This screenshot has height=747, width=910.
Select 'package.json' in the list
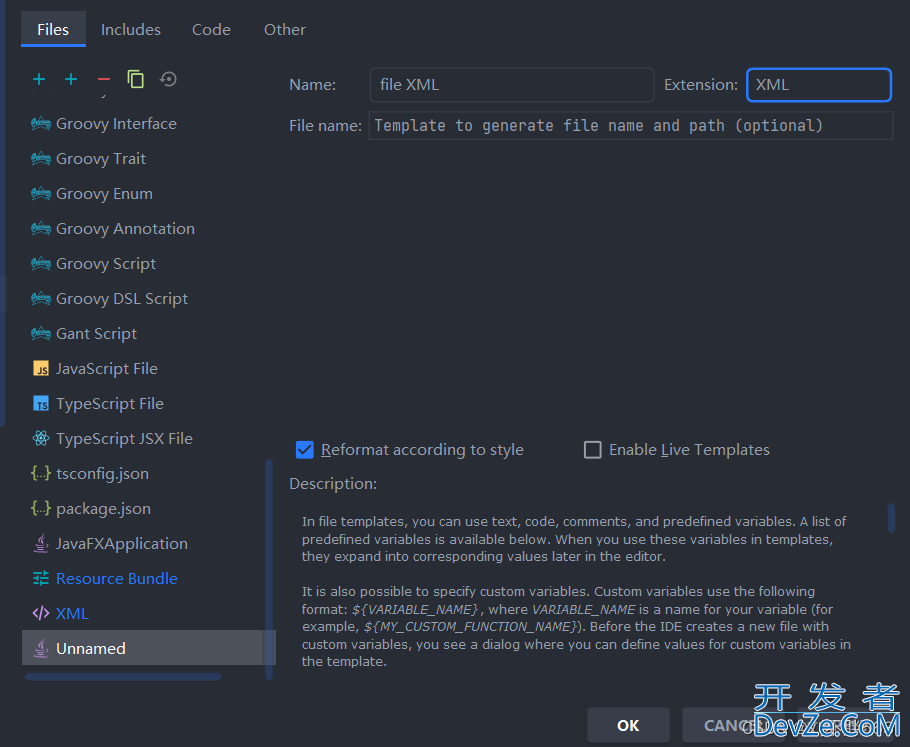(103, 508)
